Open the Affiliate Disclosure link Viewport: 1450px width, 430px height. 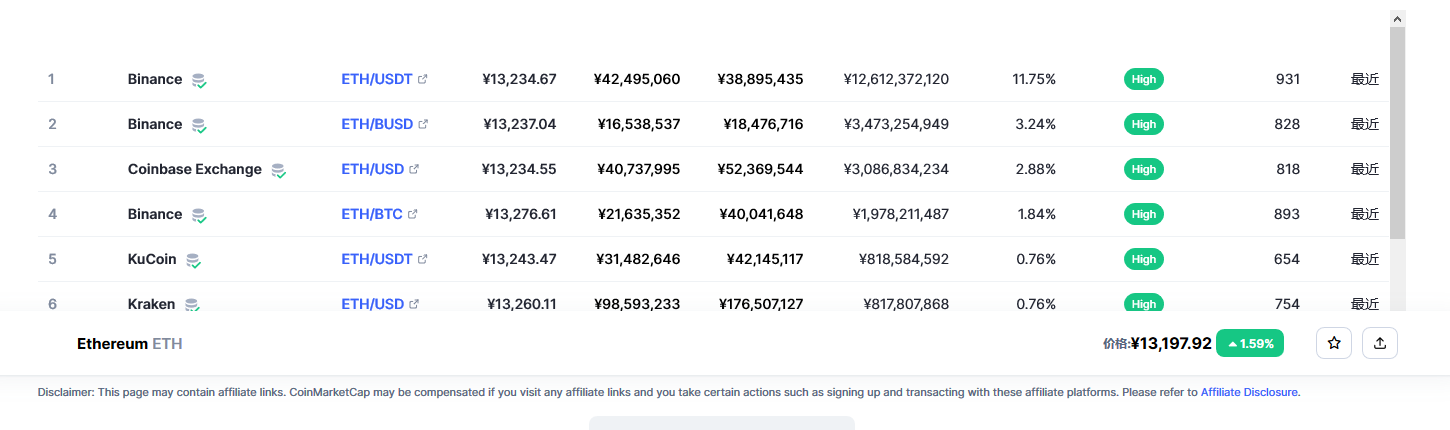coord(1250,392)
